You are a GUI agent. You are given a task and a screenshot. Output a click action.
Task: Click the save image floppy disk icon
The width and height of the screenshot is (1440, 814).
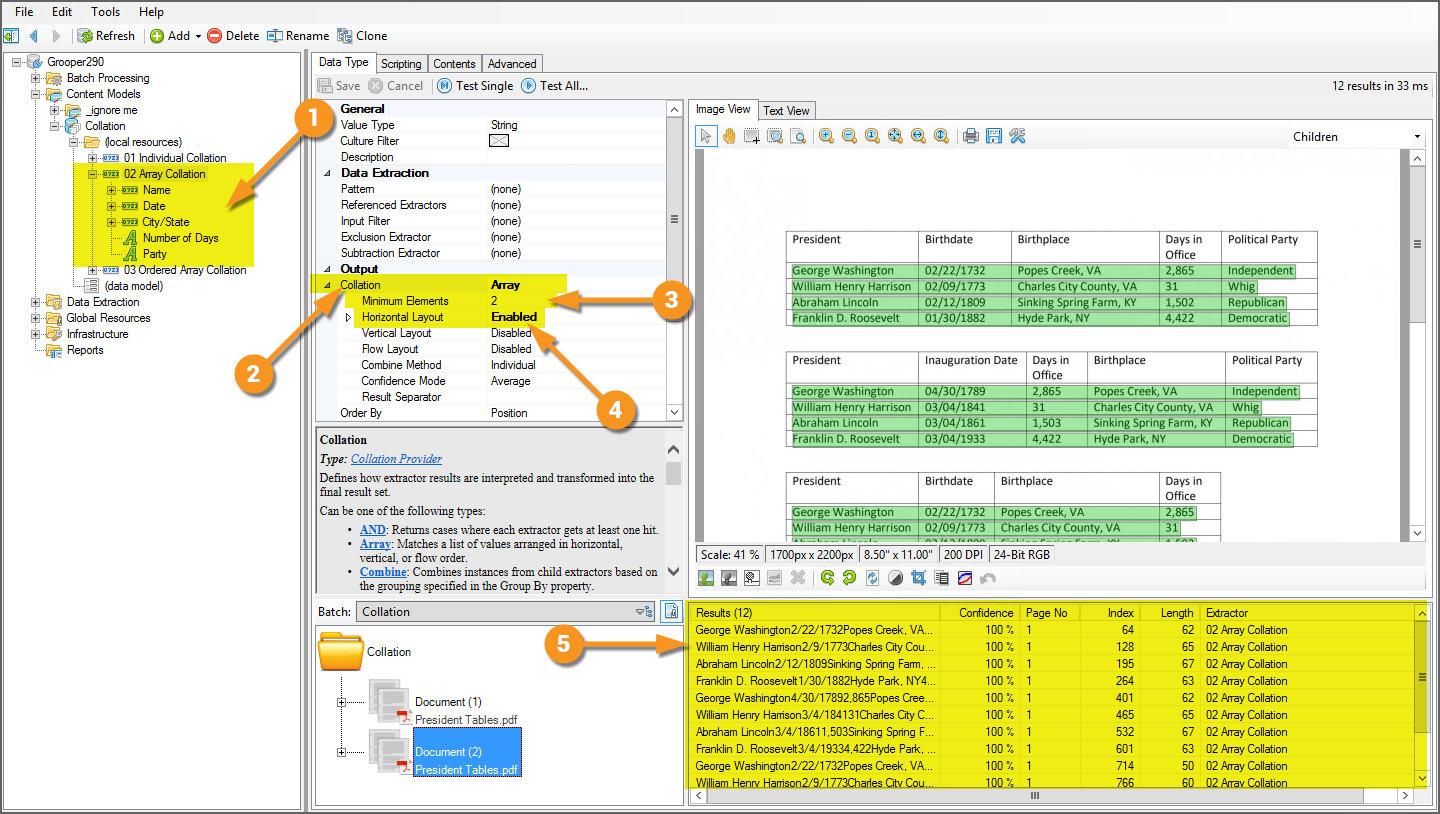993,136
